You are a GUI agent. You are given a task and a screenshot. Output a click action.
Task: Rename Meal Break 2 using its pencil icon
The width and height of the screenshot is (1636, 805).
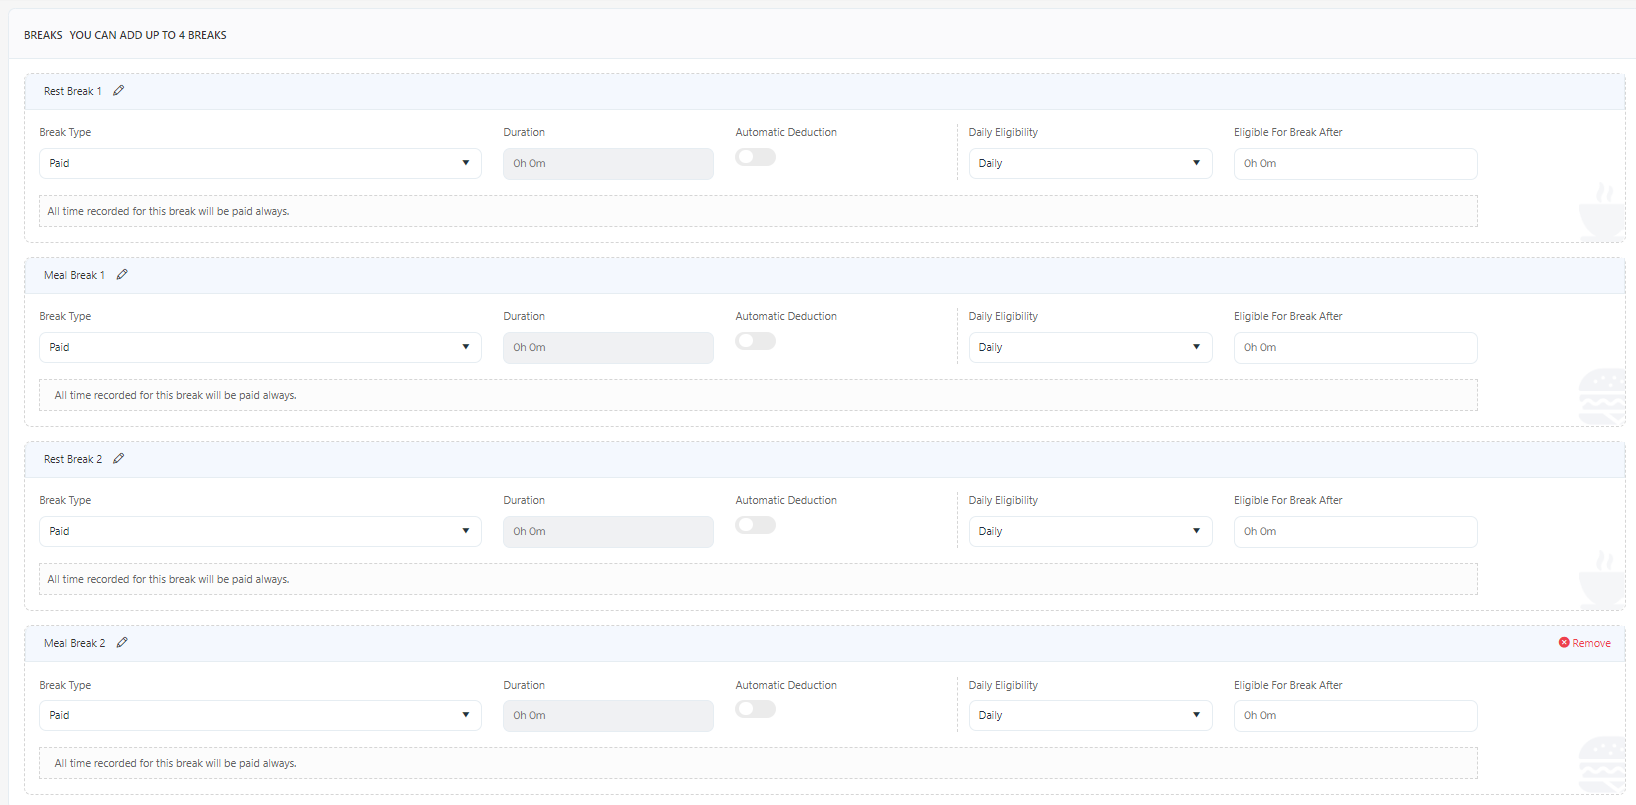tap(122, 643)
